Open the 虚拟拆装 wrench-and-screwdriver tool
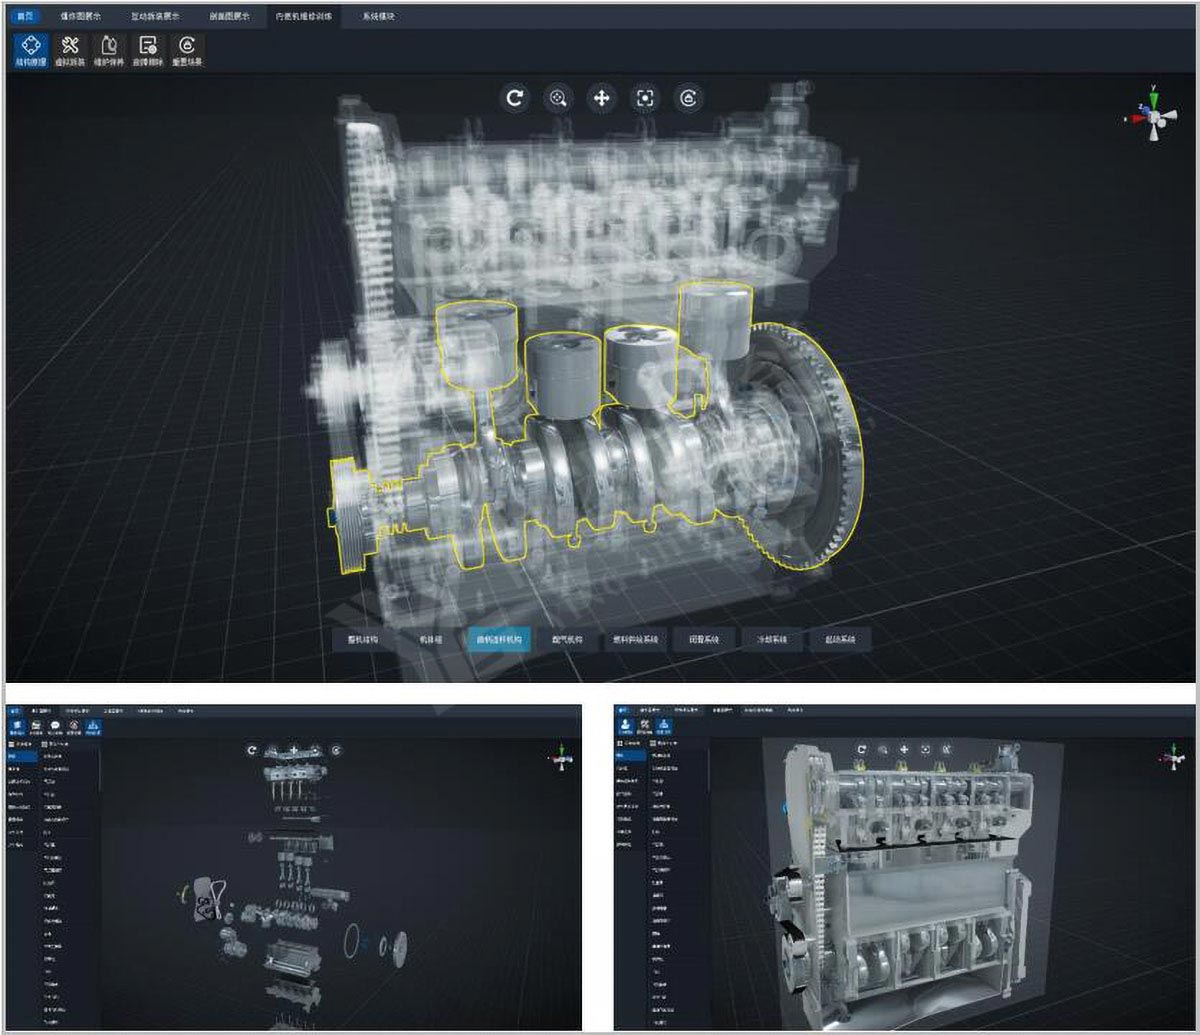The width and height of the screenshot is (1200, 1035). pyautogui.click(x=70, y=51)
